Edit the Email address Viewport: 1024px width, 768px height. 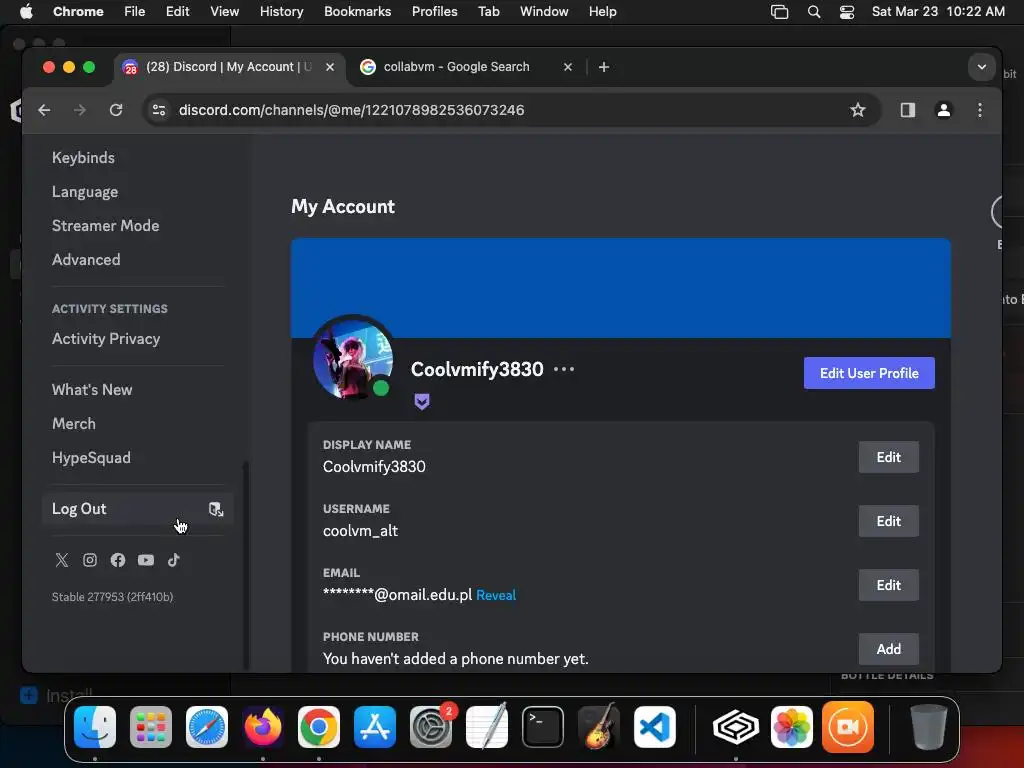point(888,585)
